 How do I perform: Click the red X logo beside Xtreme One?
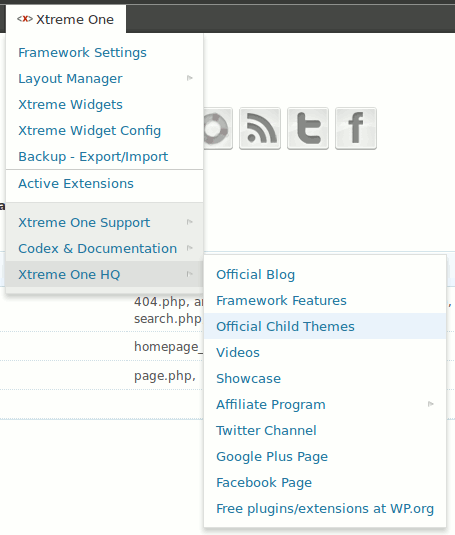(25, 19)
